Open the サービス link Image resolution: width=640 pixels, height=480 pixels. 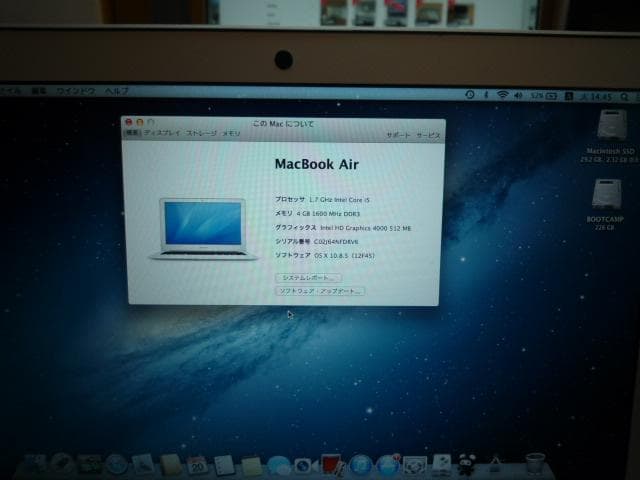(428, 135)
